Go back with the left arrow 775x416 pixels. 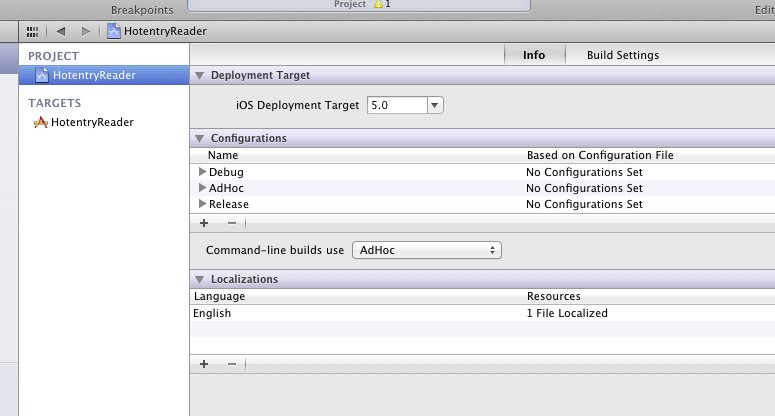coord(61,32)
